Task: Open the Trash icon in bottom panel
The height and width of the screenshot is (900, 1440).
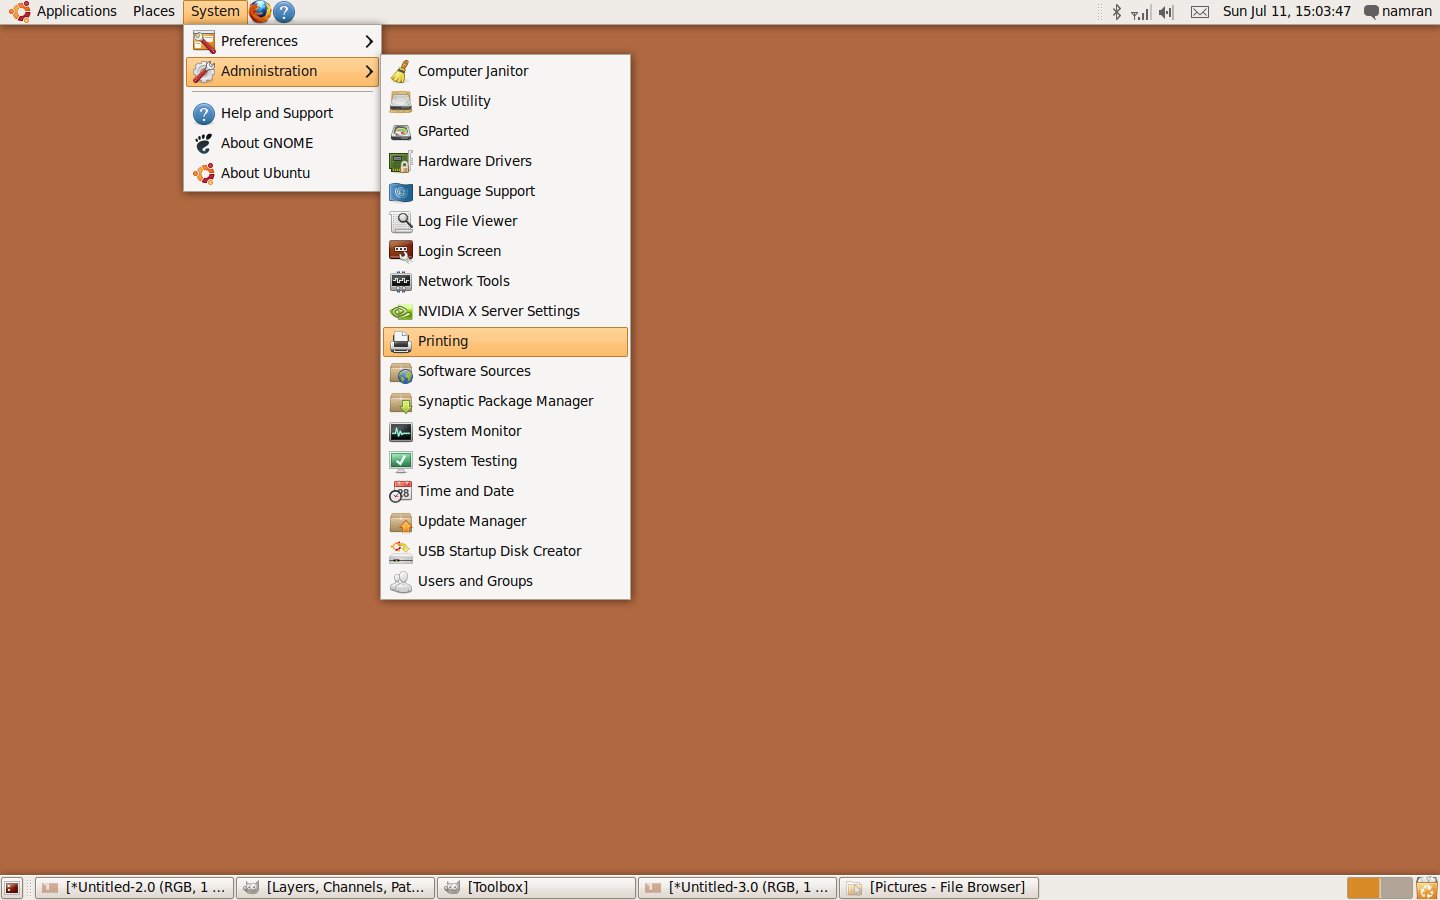Action: [x=1426, y=887]
